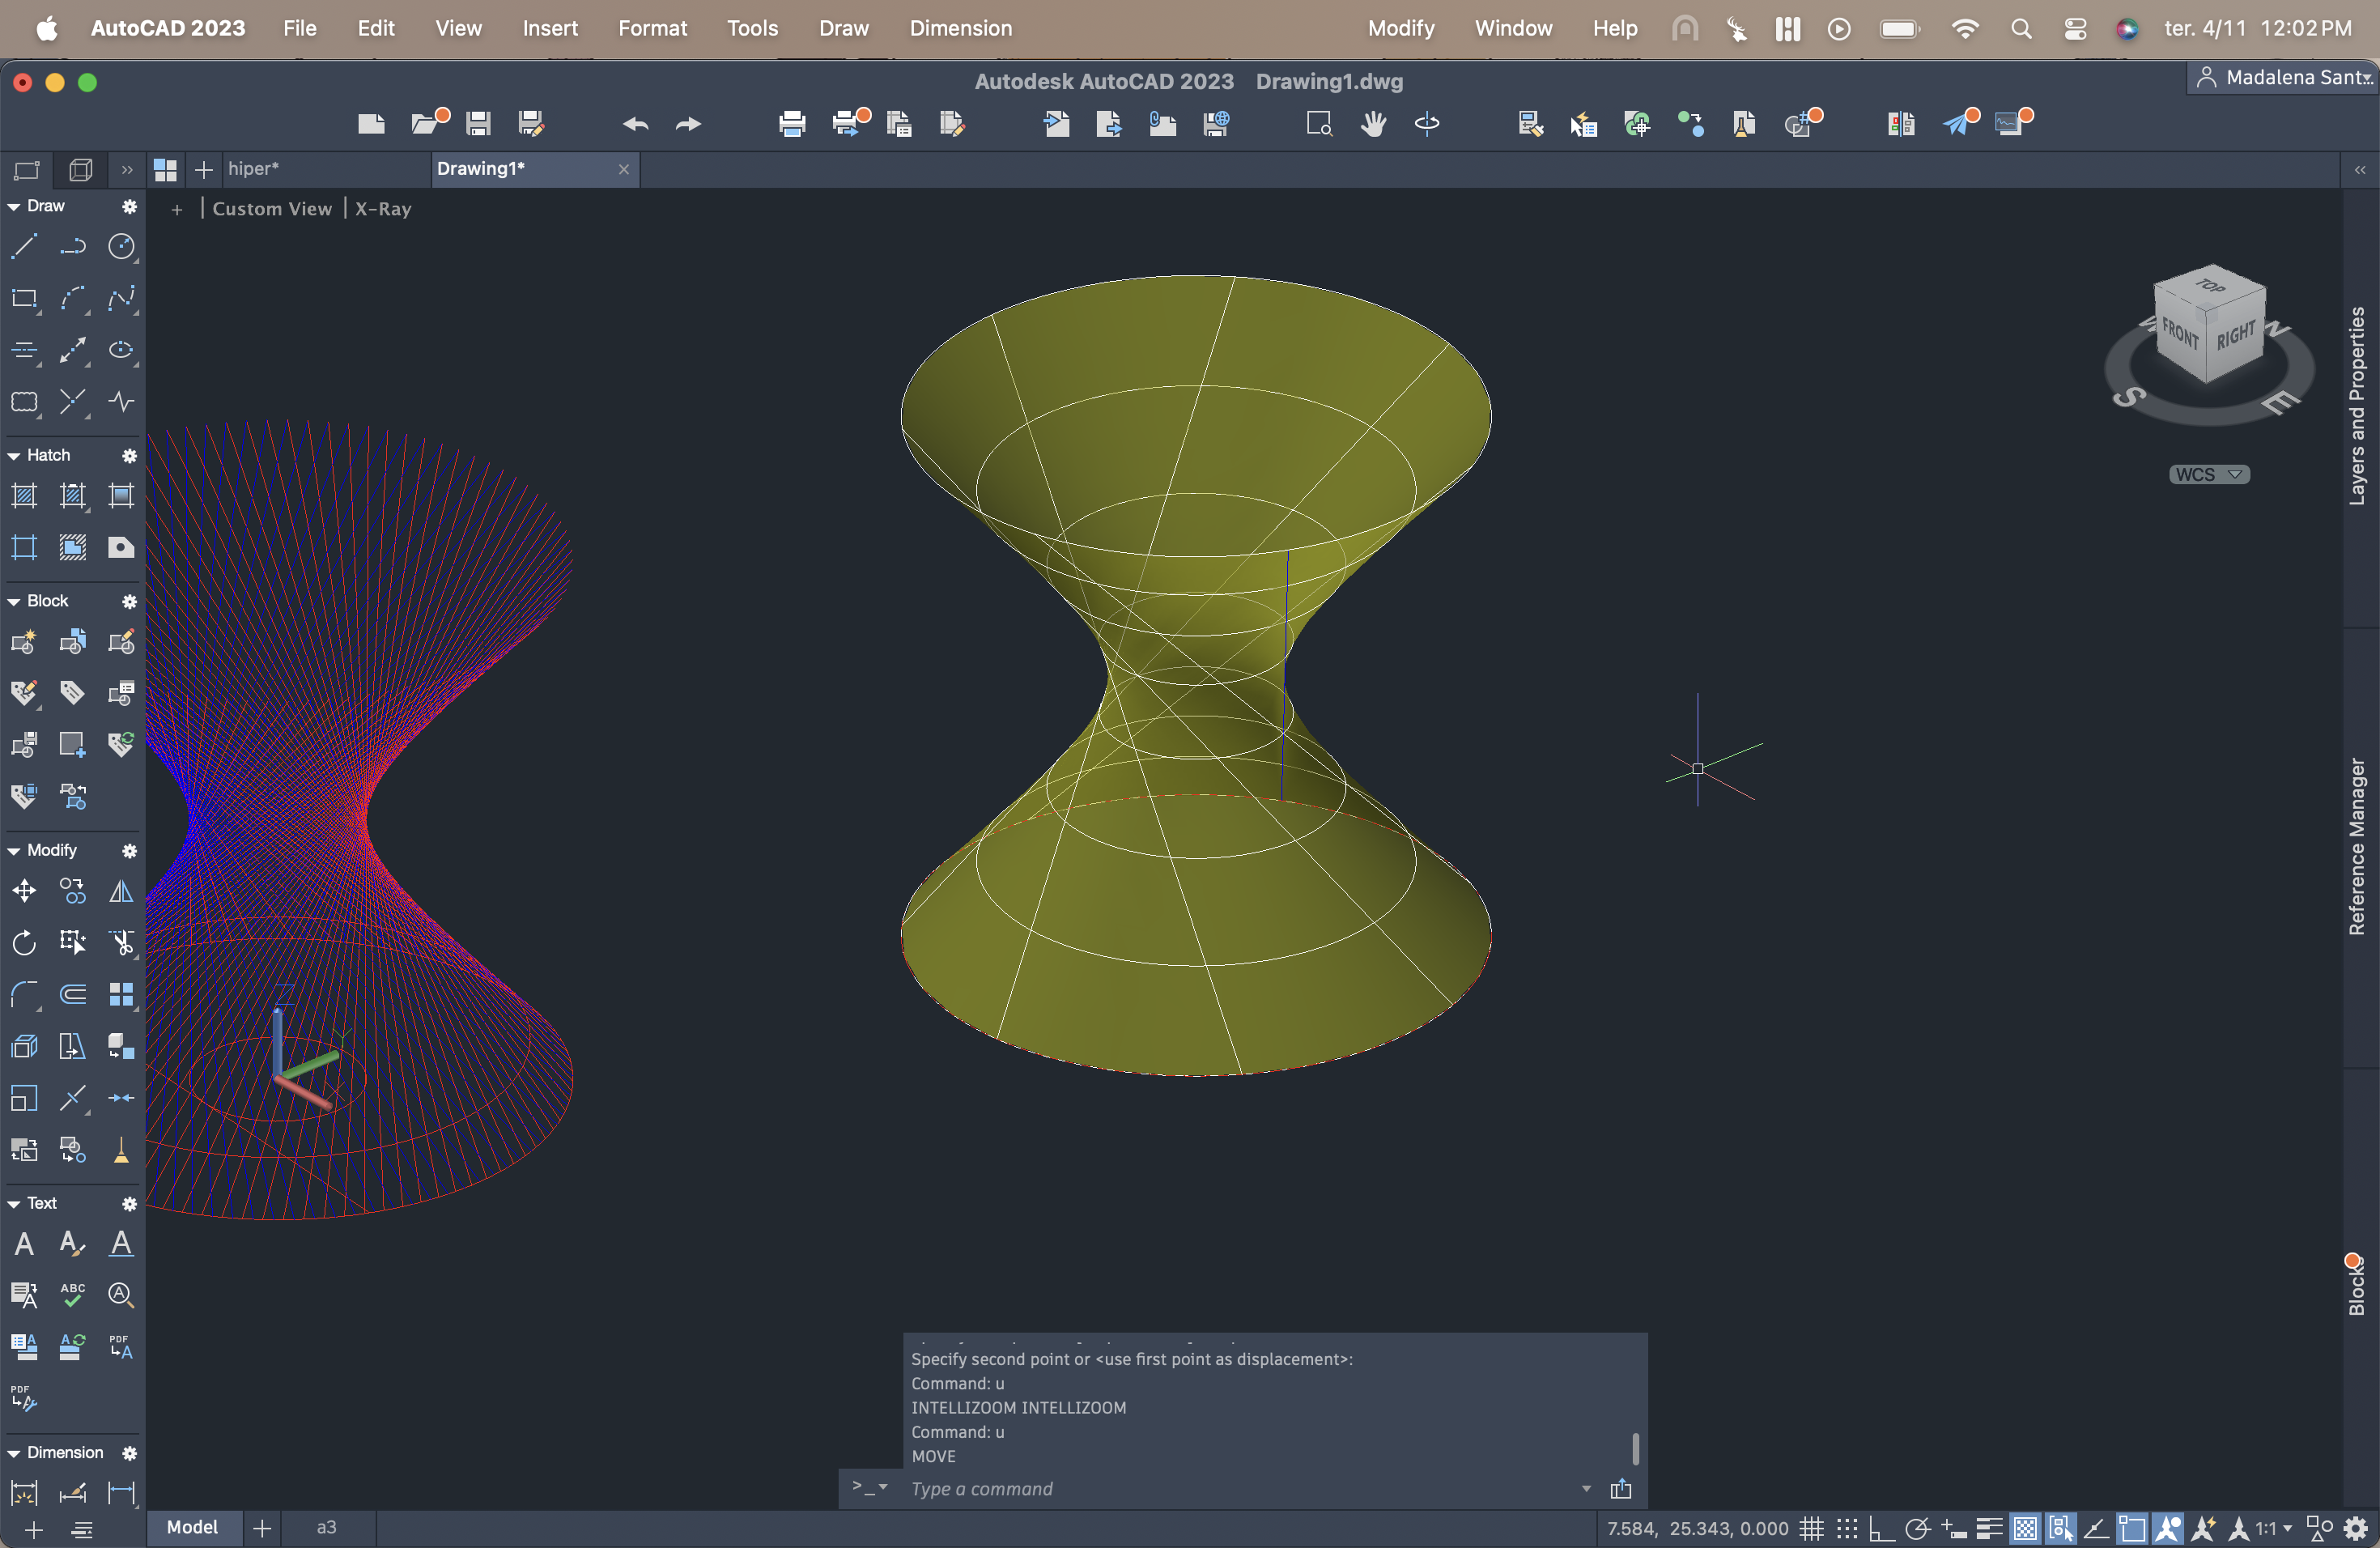Screen dimensions: 2380x1548
Task: Select the Multiline Text tool
Action: tap(24, 1243)
